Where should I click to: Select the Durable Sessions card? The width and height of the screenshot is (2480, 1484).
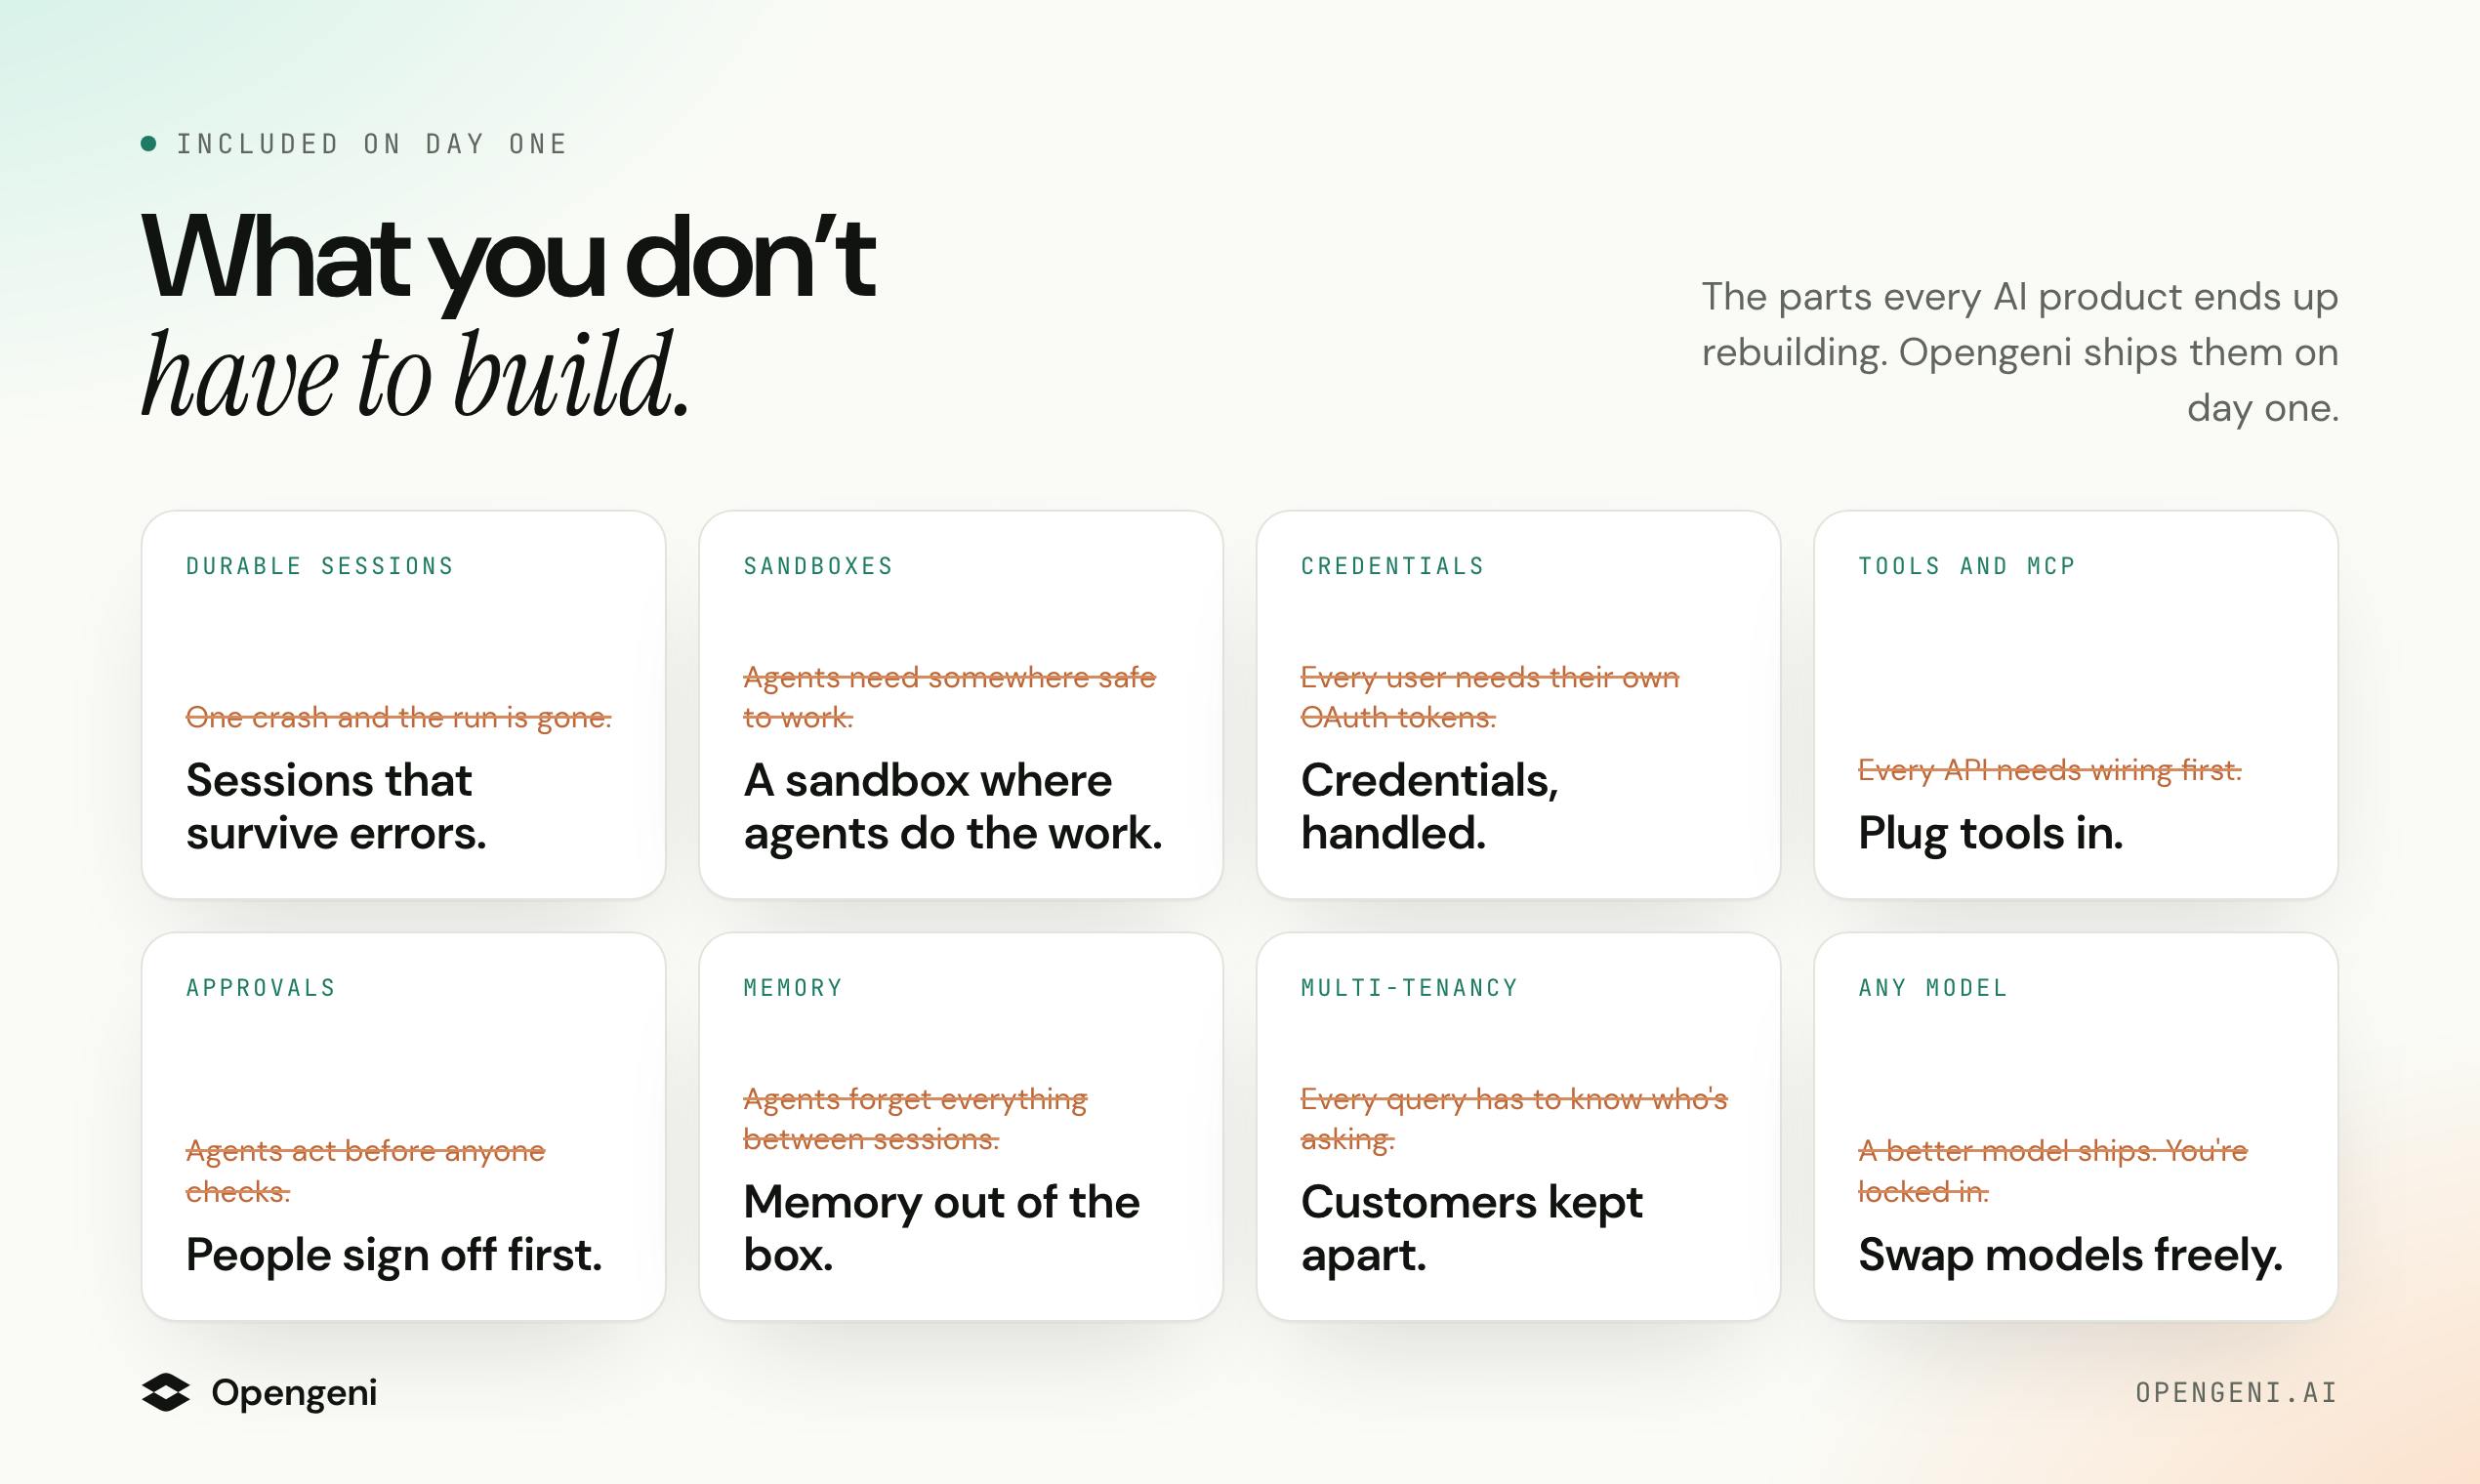pos(403,705)
